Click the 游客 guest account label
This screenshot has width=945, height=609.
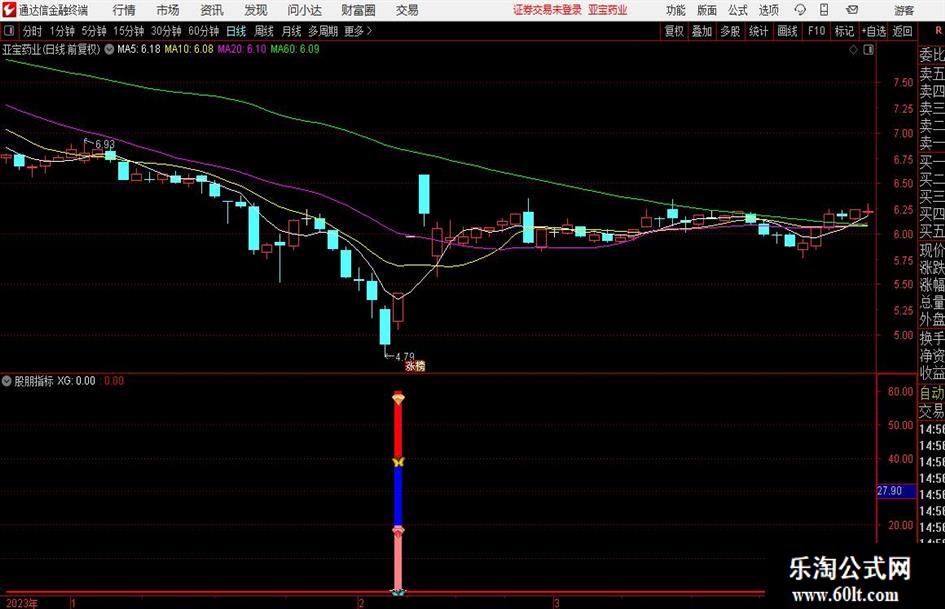click(904, 10)
